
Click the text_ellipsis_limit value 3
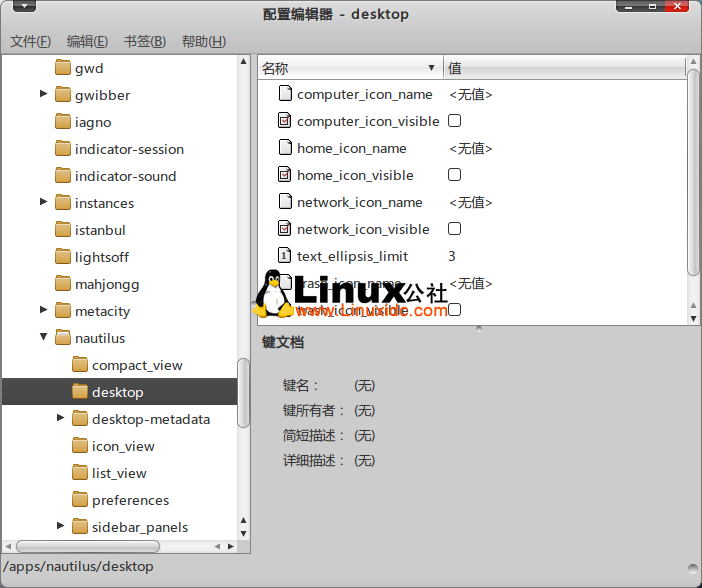(452, 256)
